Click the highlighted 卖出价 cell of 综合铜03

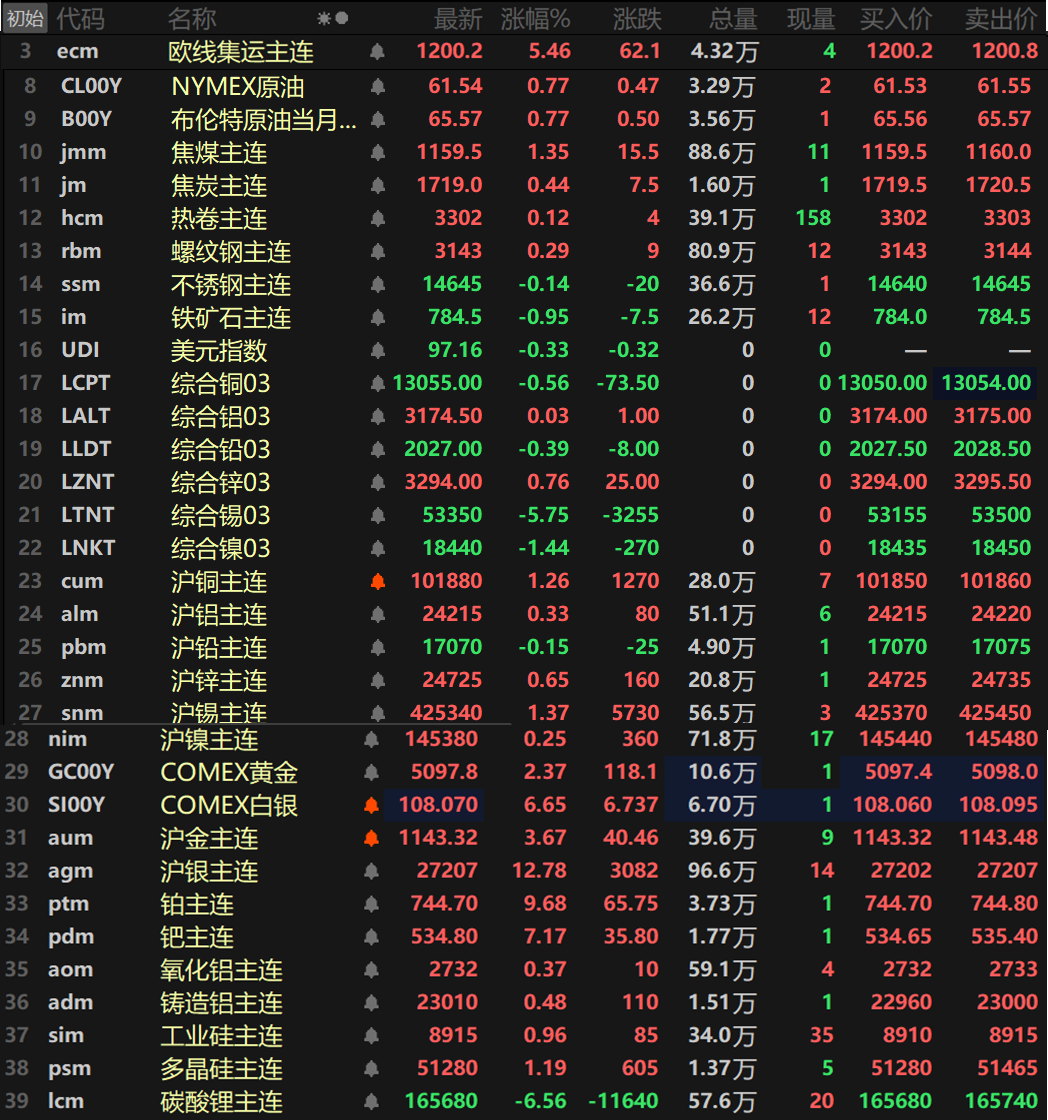985,383
